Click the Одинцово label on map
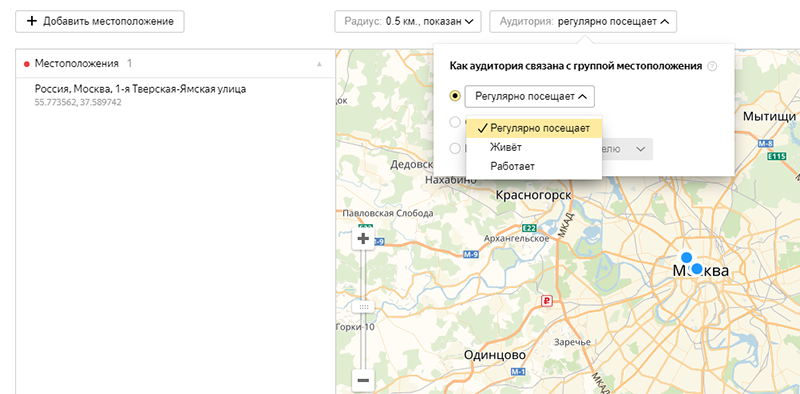800x394 pixels. tap(495, 355)
